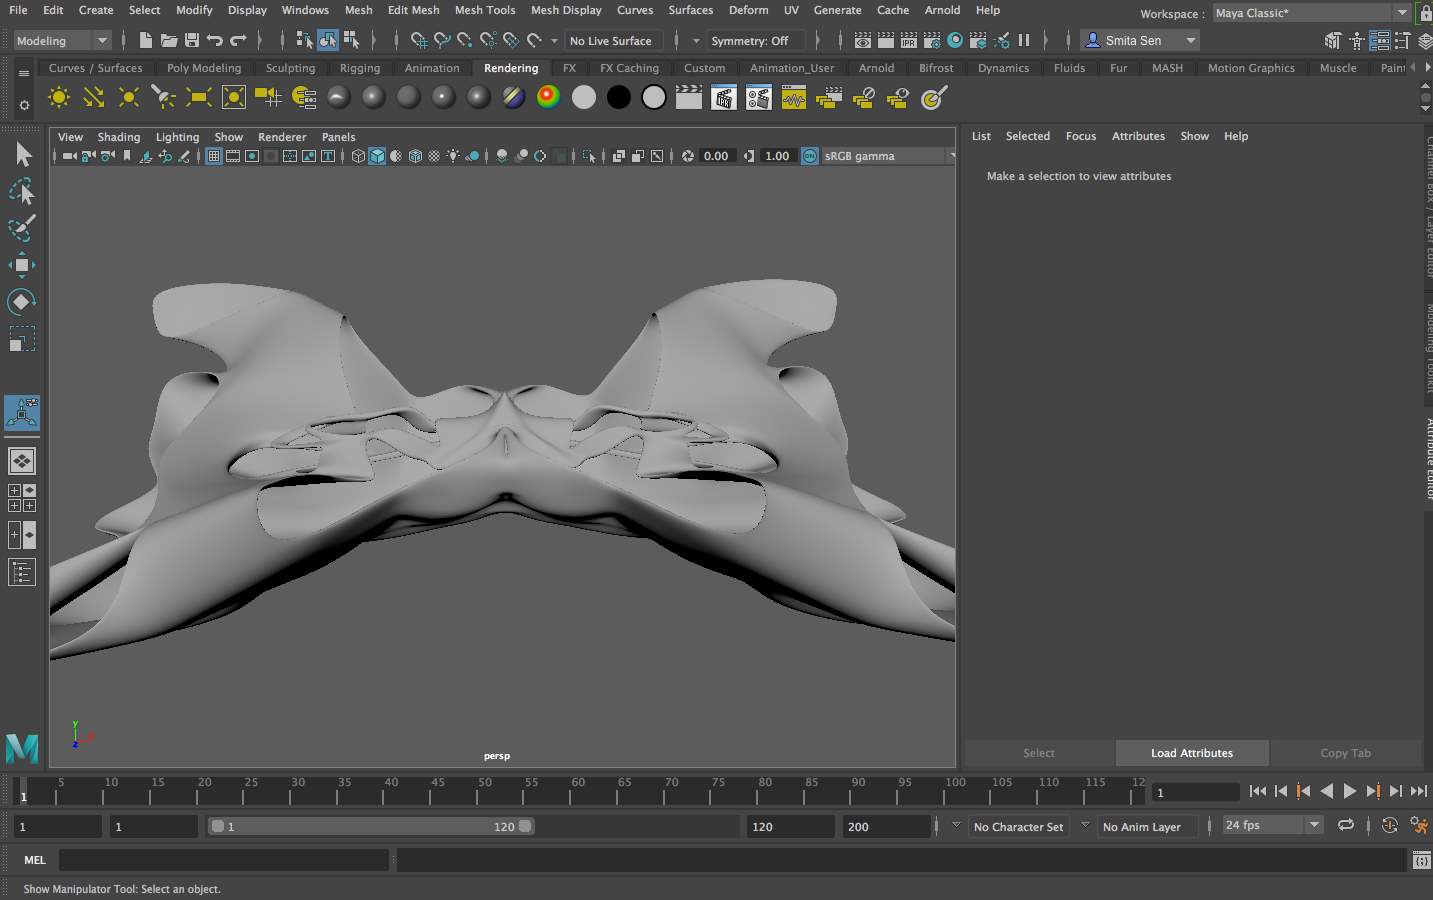Click the Spot Light shelf icon
The image size is (1433, 900).
[x=163, y=97]
